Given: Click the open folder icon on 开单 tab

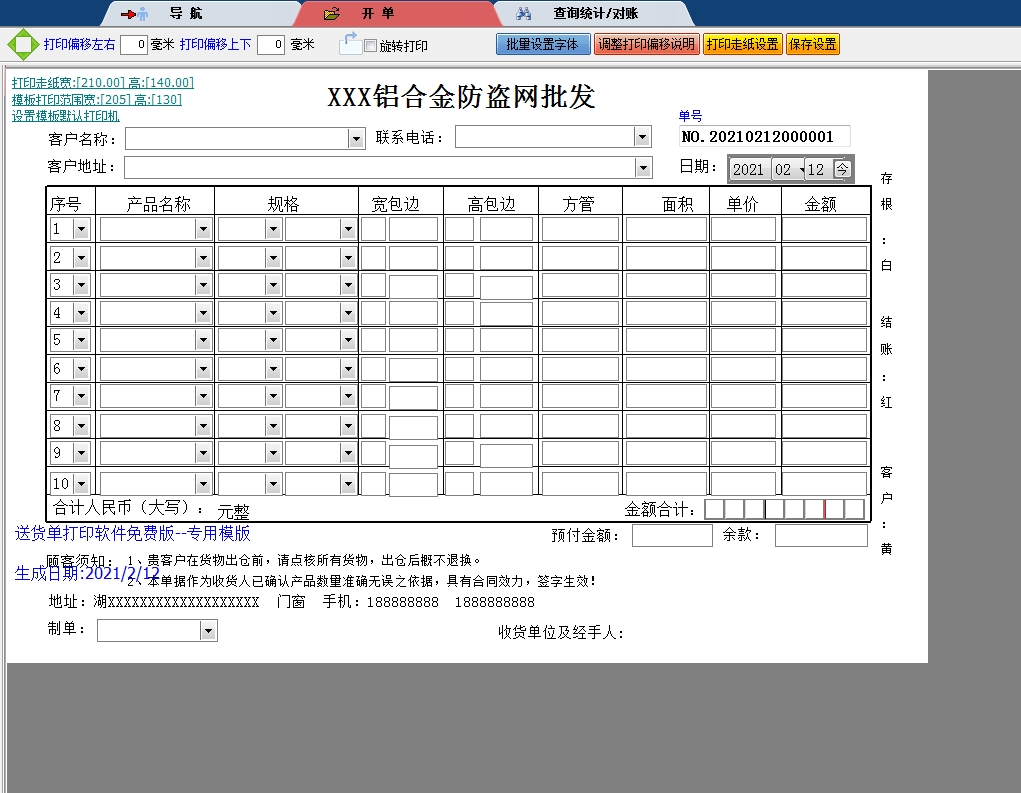Looking at the screenshot, I should tap(332, 14).
